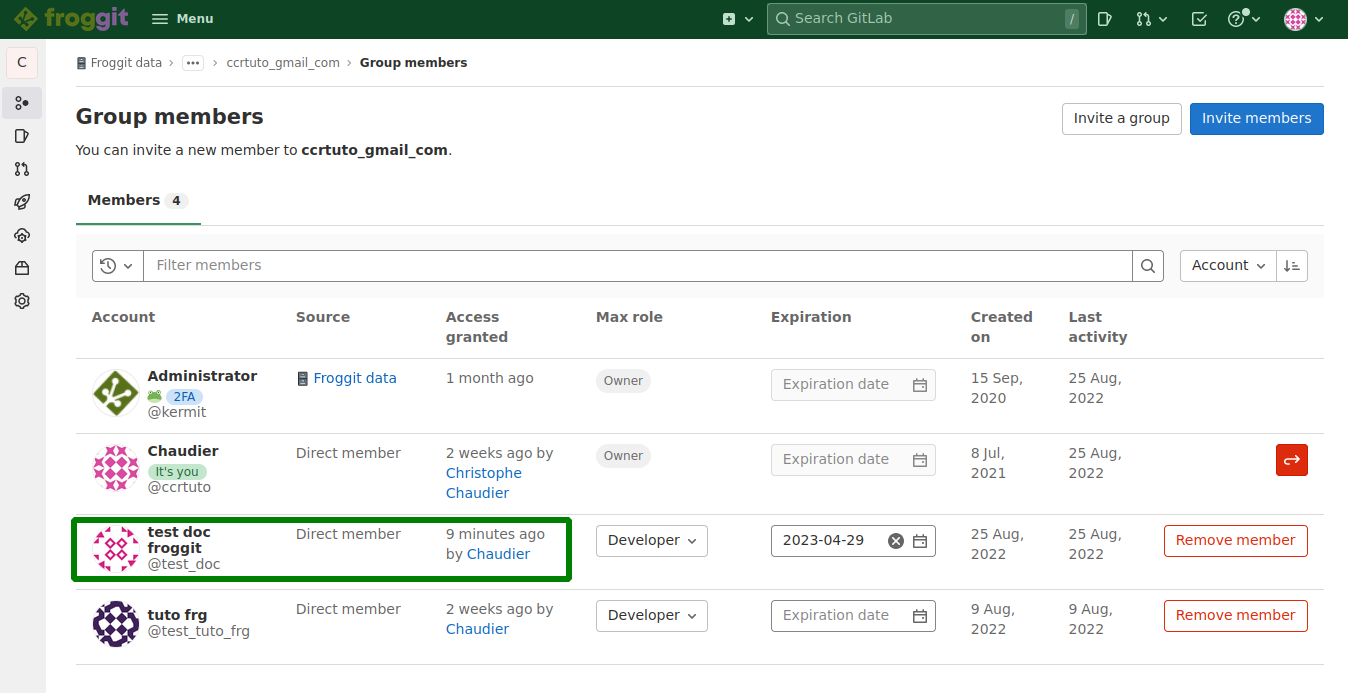Open the Developer role dropdown for test doc froggit
The height and width of the screenshot is (693, 1348).
click(652, 541)
